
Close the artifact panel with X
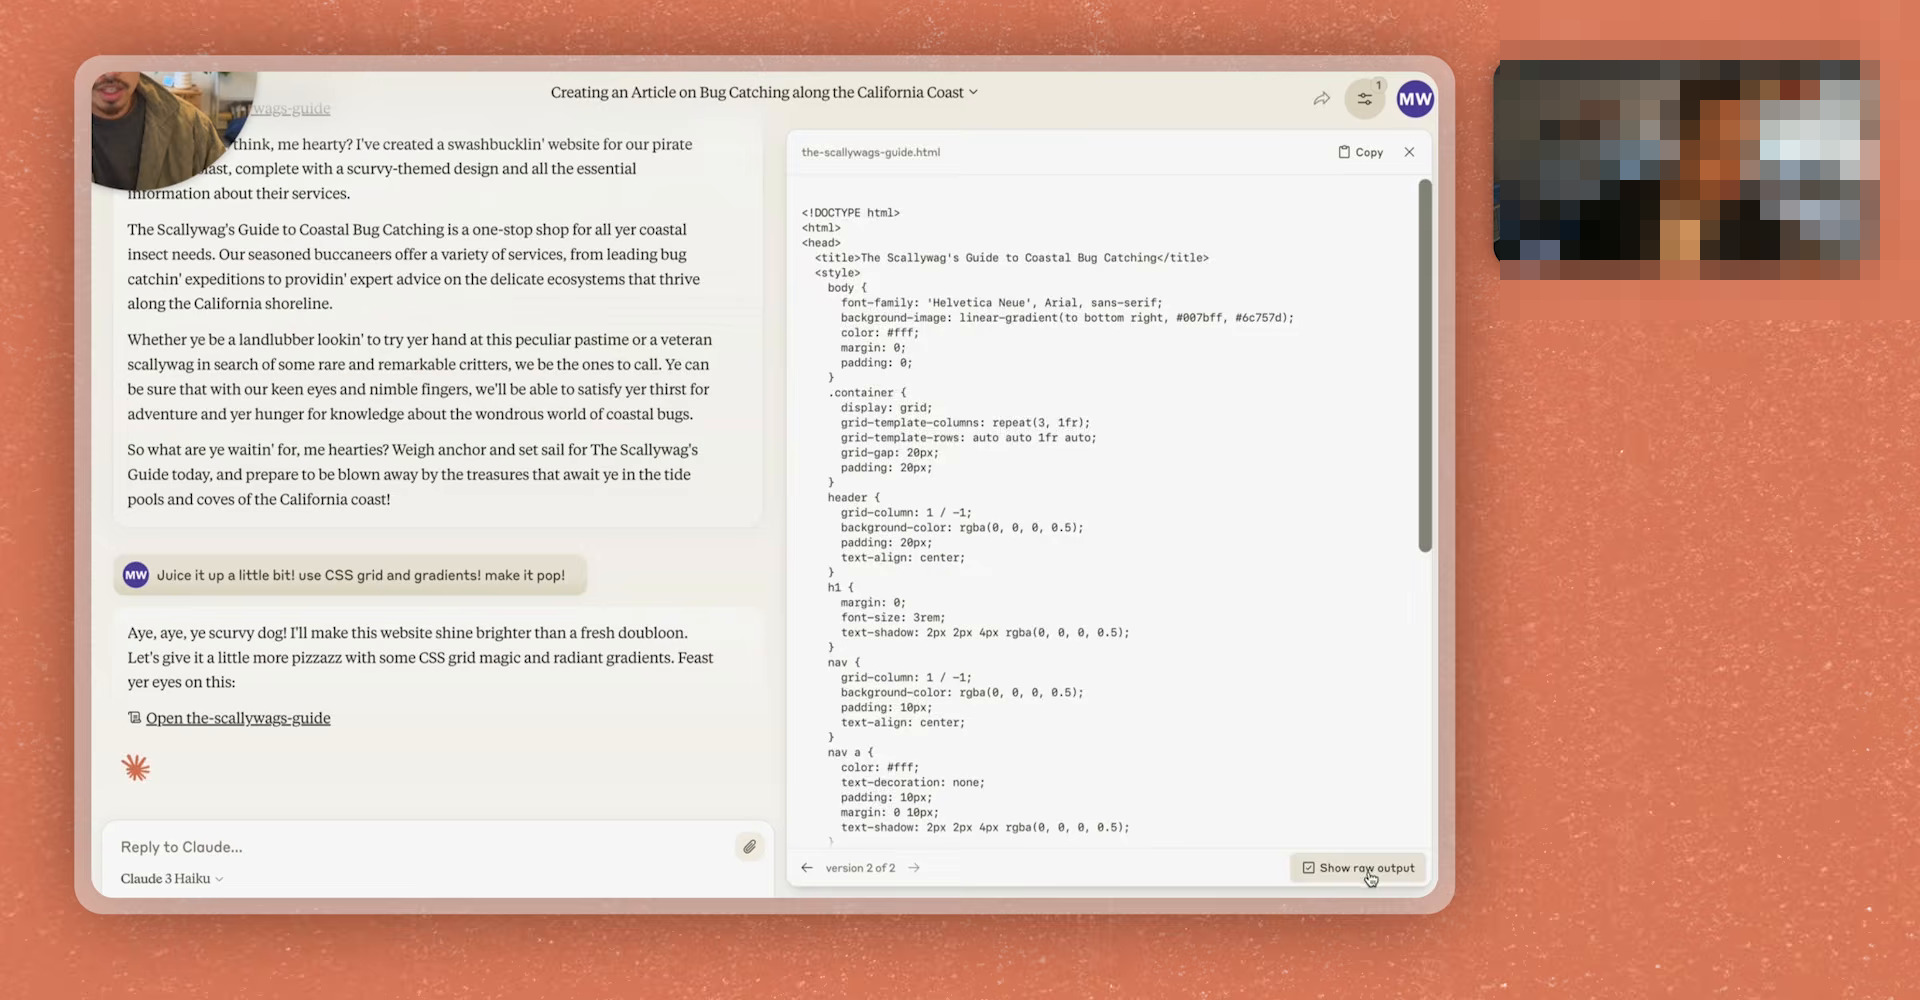tap(1409, 152)
